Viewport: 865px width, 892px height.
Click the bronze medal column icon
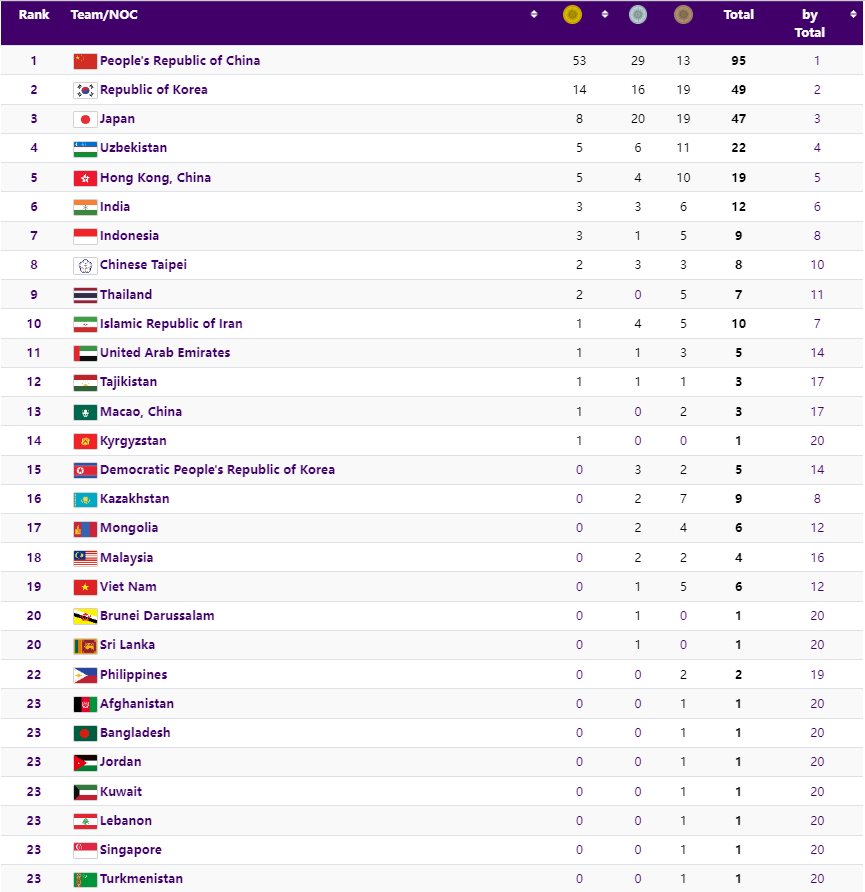(683, 15)
